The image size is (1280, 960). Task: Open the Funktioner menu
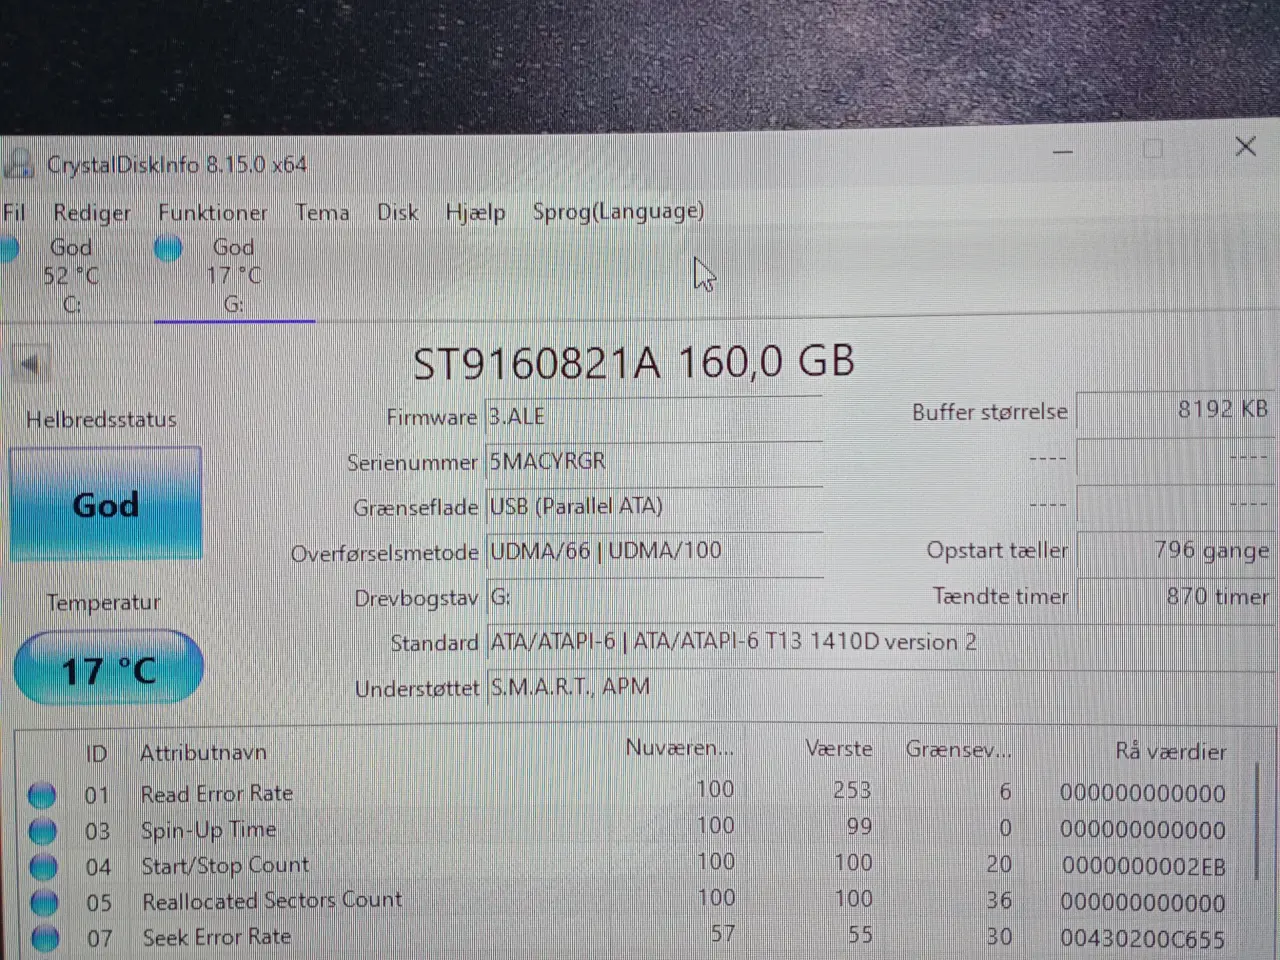[x=213, y=212]
